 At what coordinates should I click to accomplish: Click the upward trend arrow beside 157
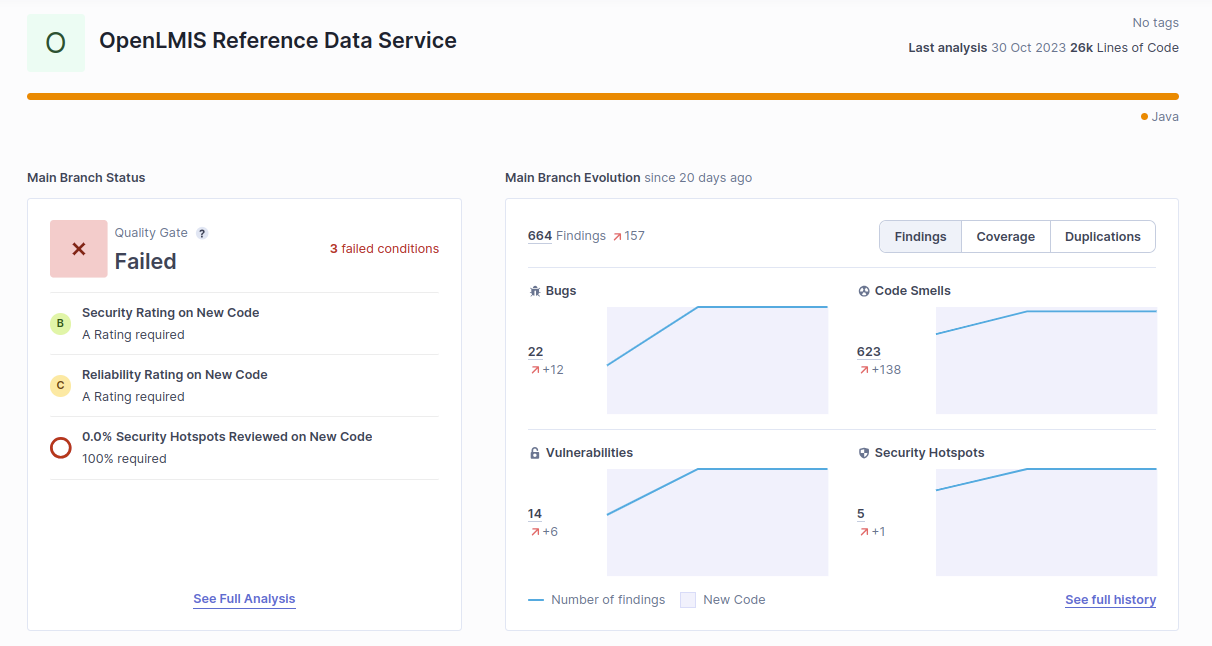[617, 236]
